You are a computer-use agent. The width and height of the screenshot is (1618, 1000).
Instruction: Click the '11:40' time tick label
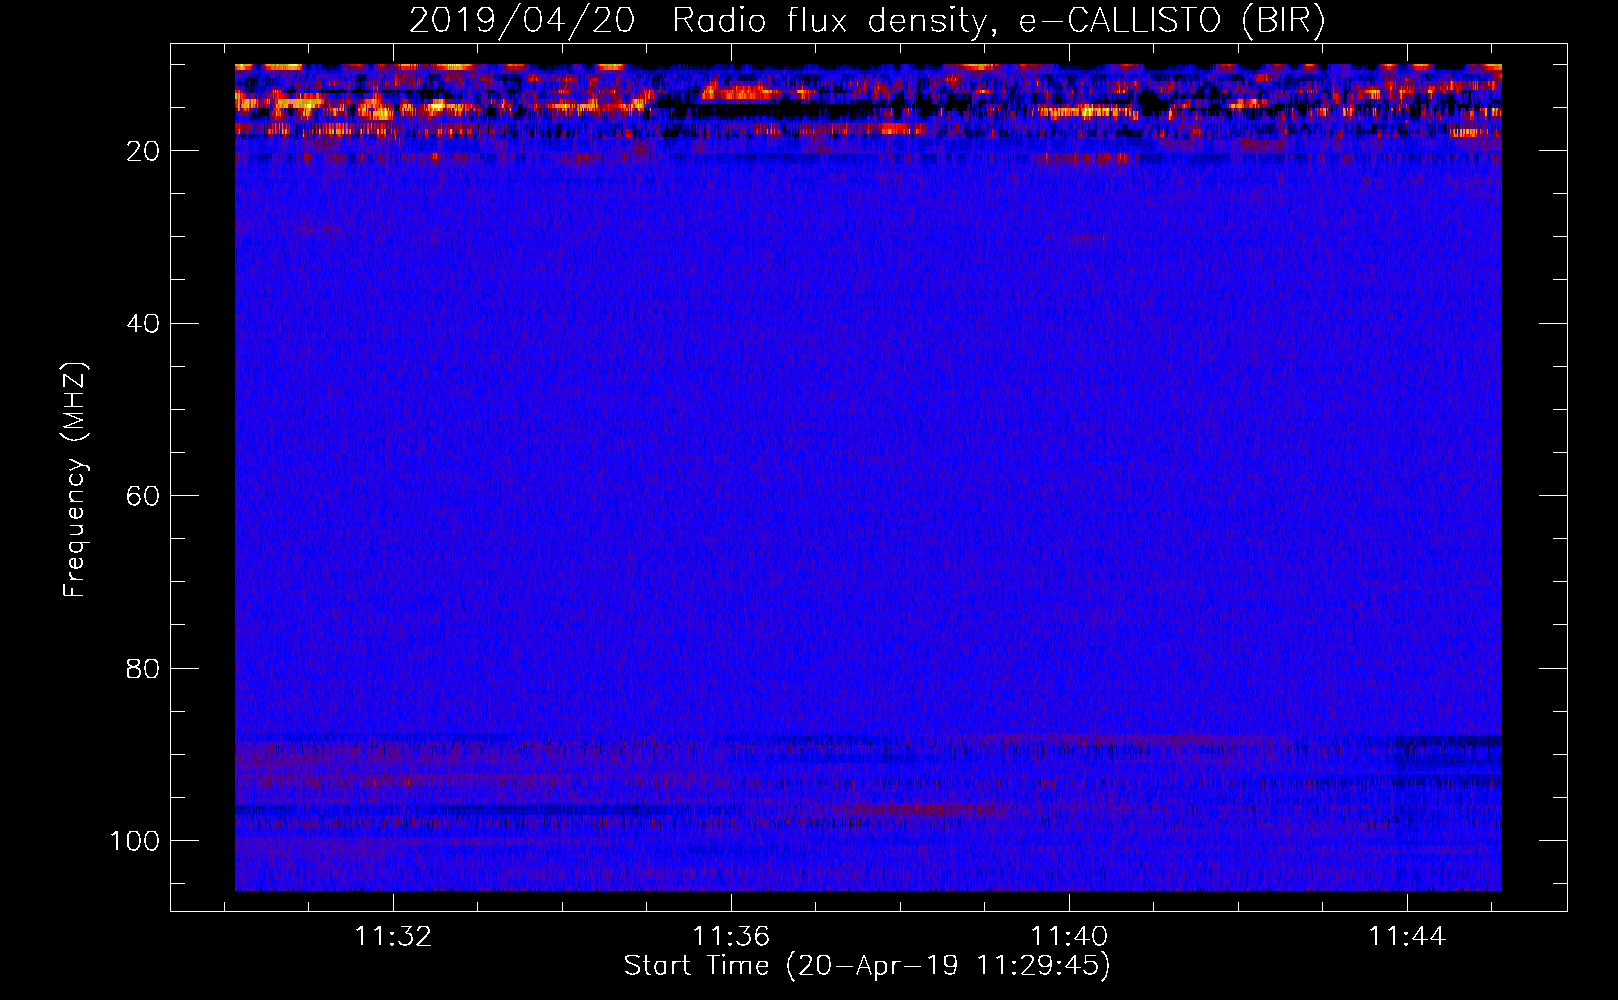(x=1069, y=937)
